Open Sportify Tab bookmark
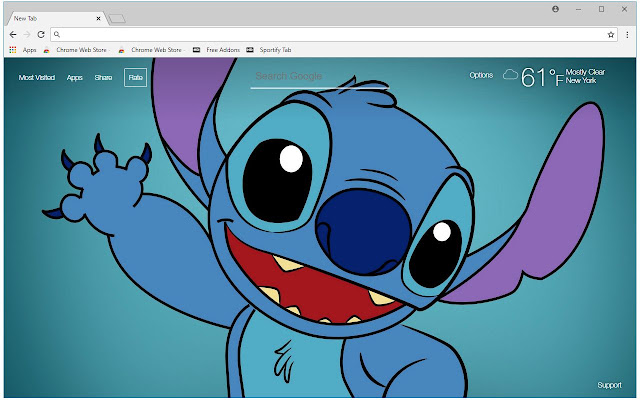The width and height of the screenshot is (640, 400). pyautogui.click(x=269, y=50)
